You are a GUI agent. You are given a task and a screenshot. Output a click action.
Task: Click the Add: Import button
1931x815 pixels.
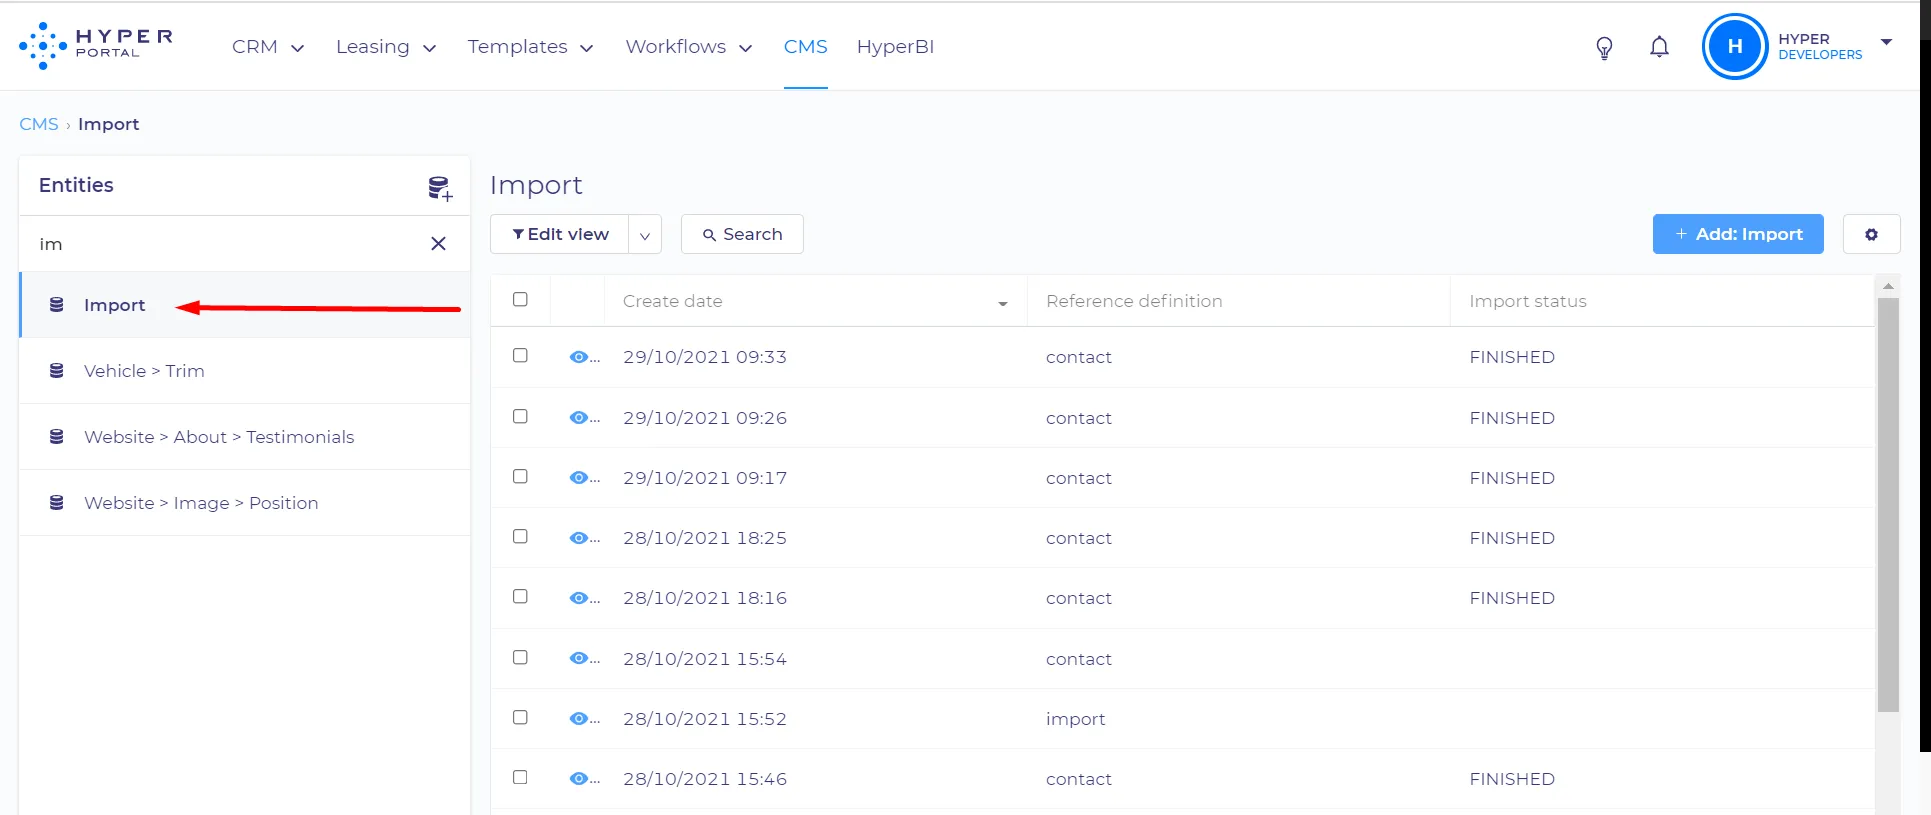tap(1738, 234)
